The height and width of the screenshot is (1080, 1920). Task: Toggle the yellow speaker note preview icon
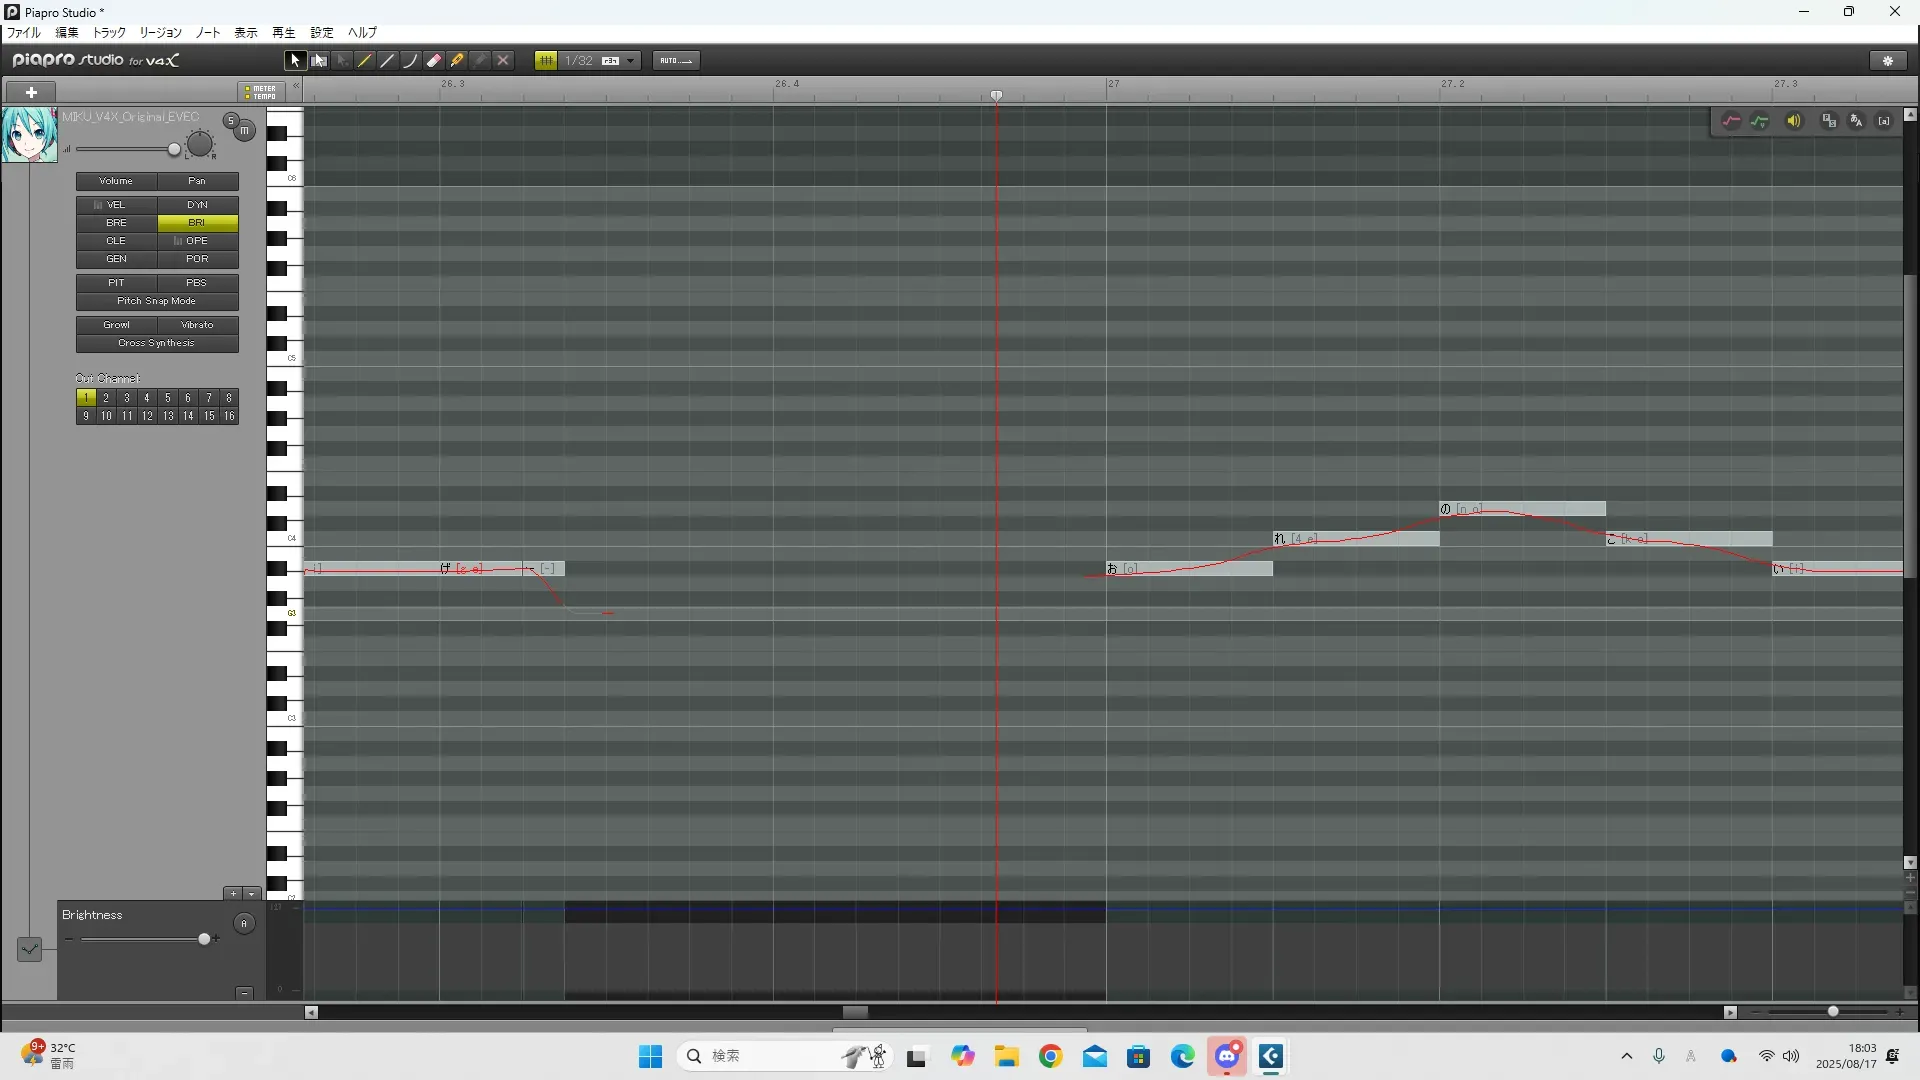1794,121
